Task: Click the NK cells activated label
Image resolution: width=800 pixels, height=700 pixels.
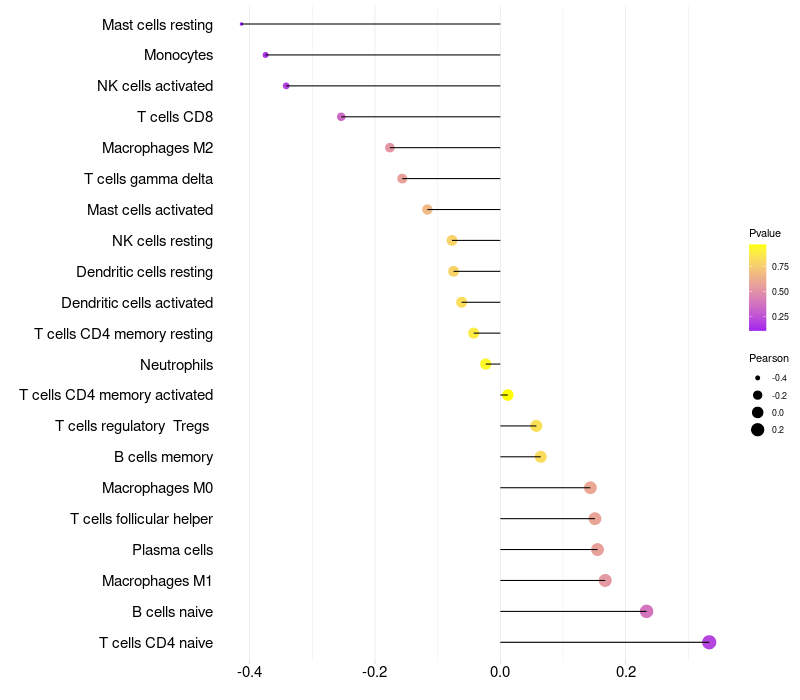Action: 155,86
